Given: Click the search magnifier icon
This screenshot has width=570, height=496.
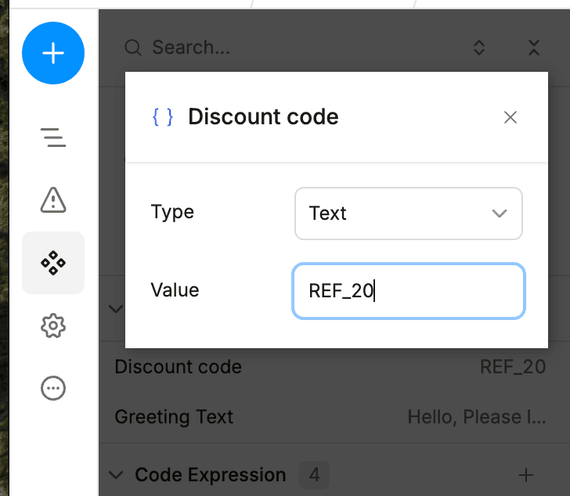Looking at the screenshot, I should click(x=133, y=48).
